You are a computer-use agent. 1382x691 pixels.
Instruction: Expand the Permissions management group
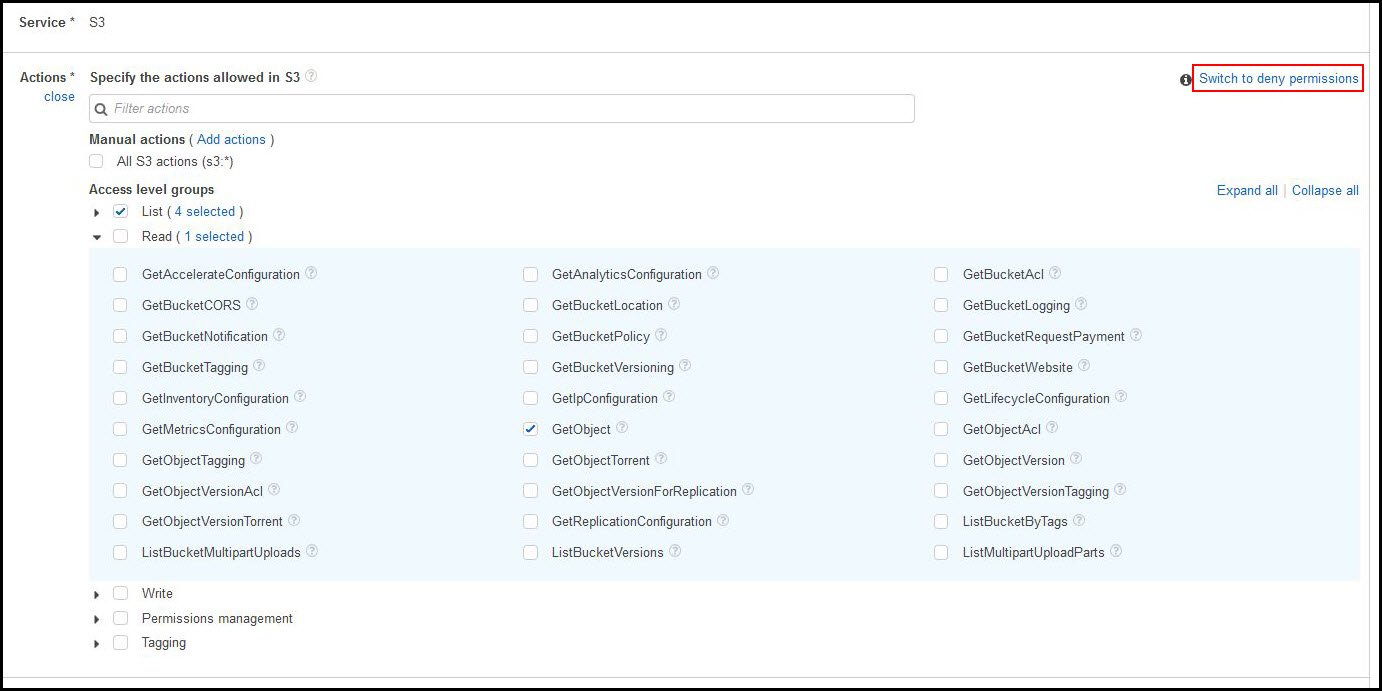(97, 619)
